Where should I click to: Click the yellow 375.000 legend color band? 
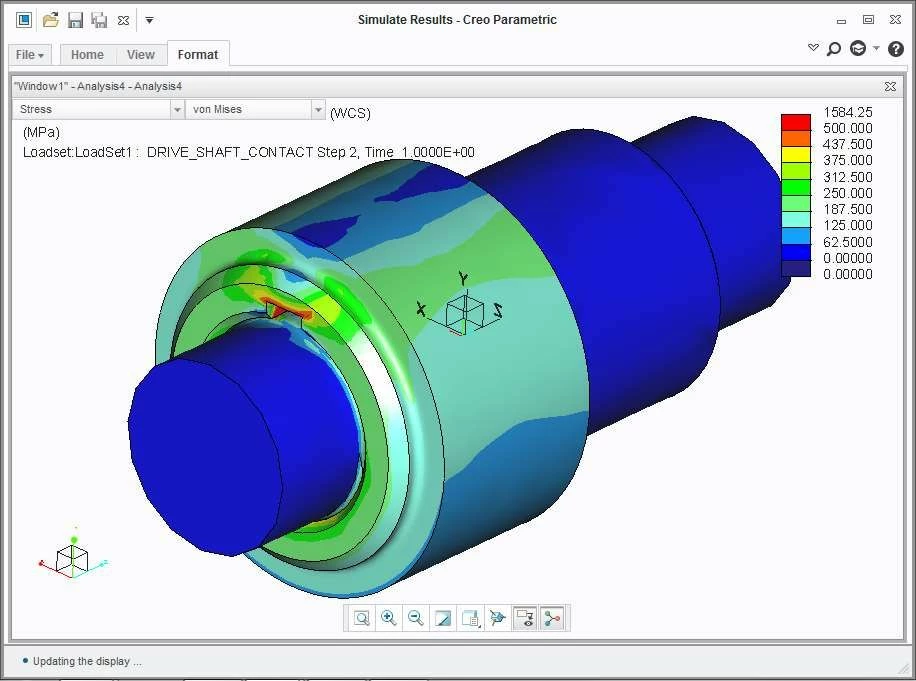pos(796,155)
